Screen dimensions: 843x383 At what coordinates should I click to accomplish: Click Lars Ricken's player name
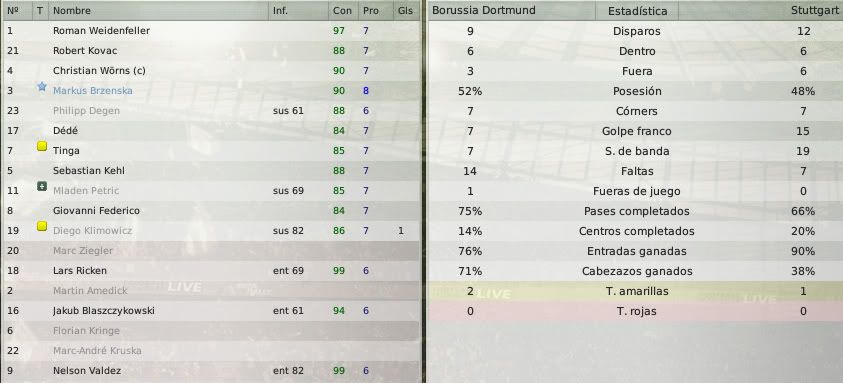80,271
